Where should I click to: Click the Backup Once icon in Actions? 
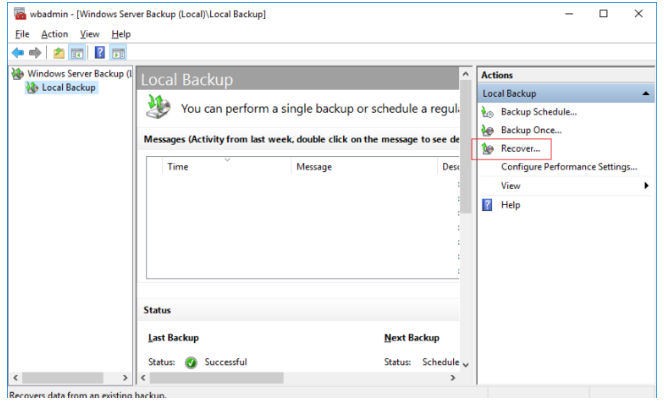487,130
